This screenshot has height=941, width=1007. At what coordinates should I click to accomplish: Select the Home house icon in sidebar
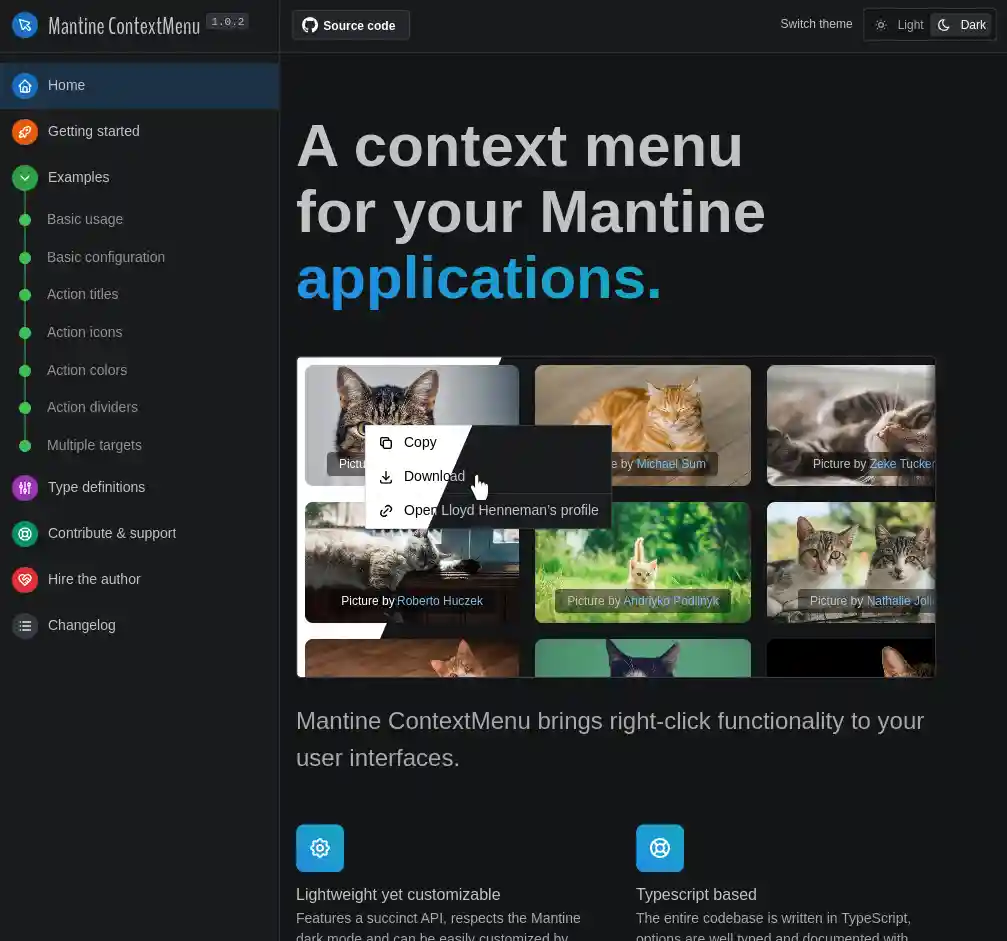[24, 85]
